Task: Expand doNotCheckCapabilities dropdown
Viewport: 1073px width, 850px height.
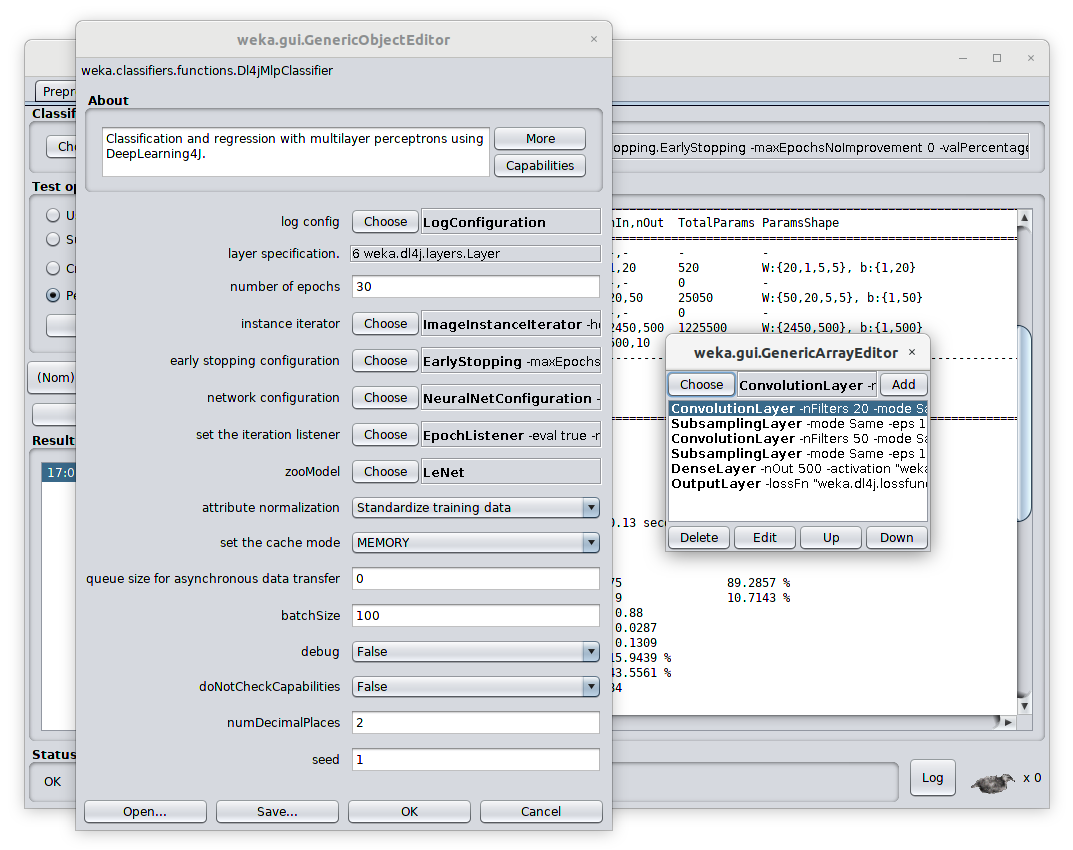Action: pos(476,686)
